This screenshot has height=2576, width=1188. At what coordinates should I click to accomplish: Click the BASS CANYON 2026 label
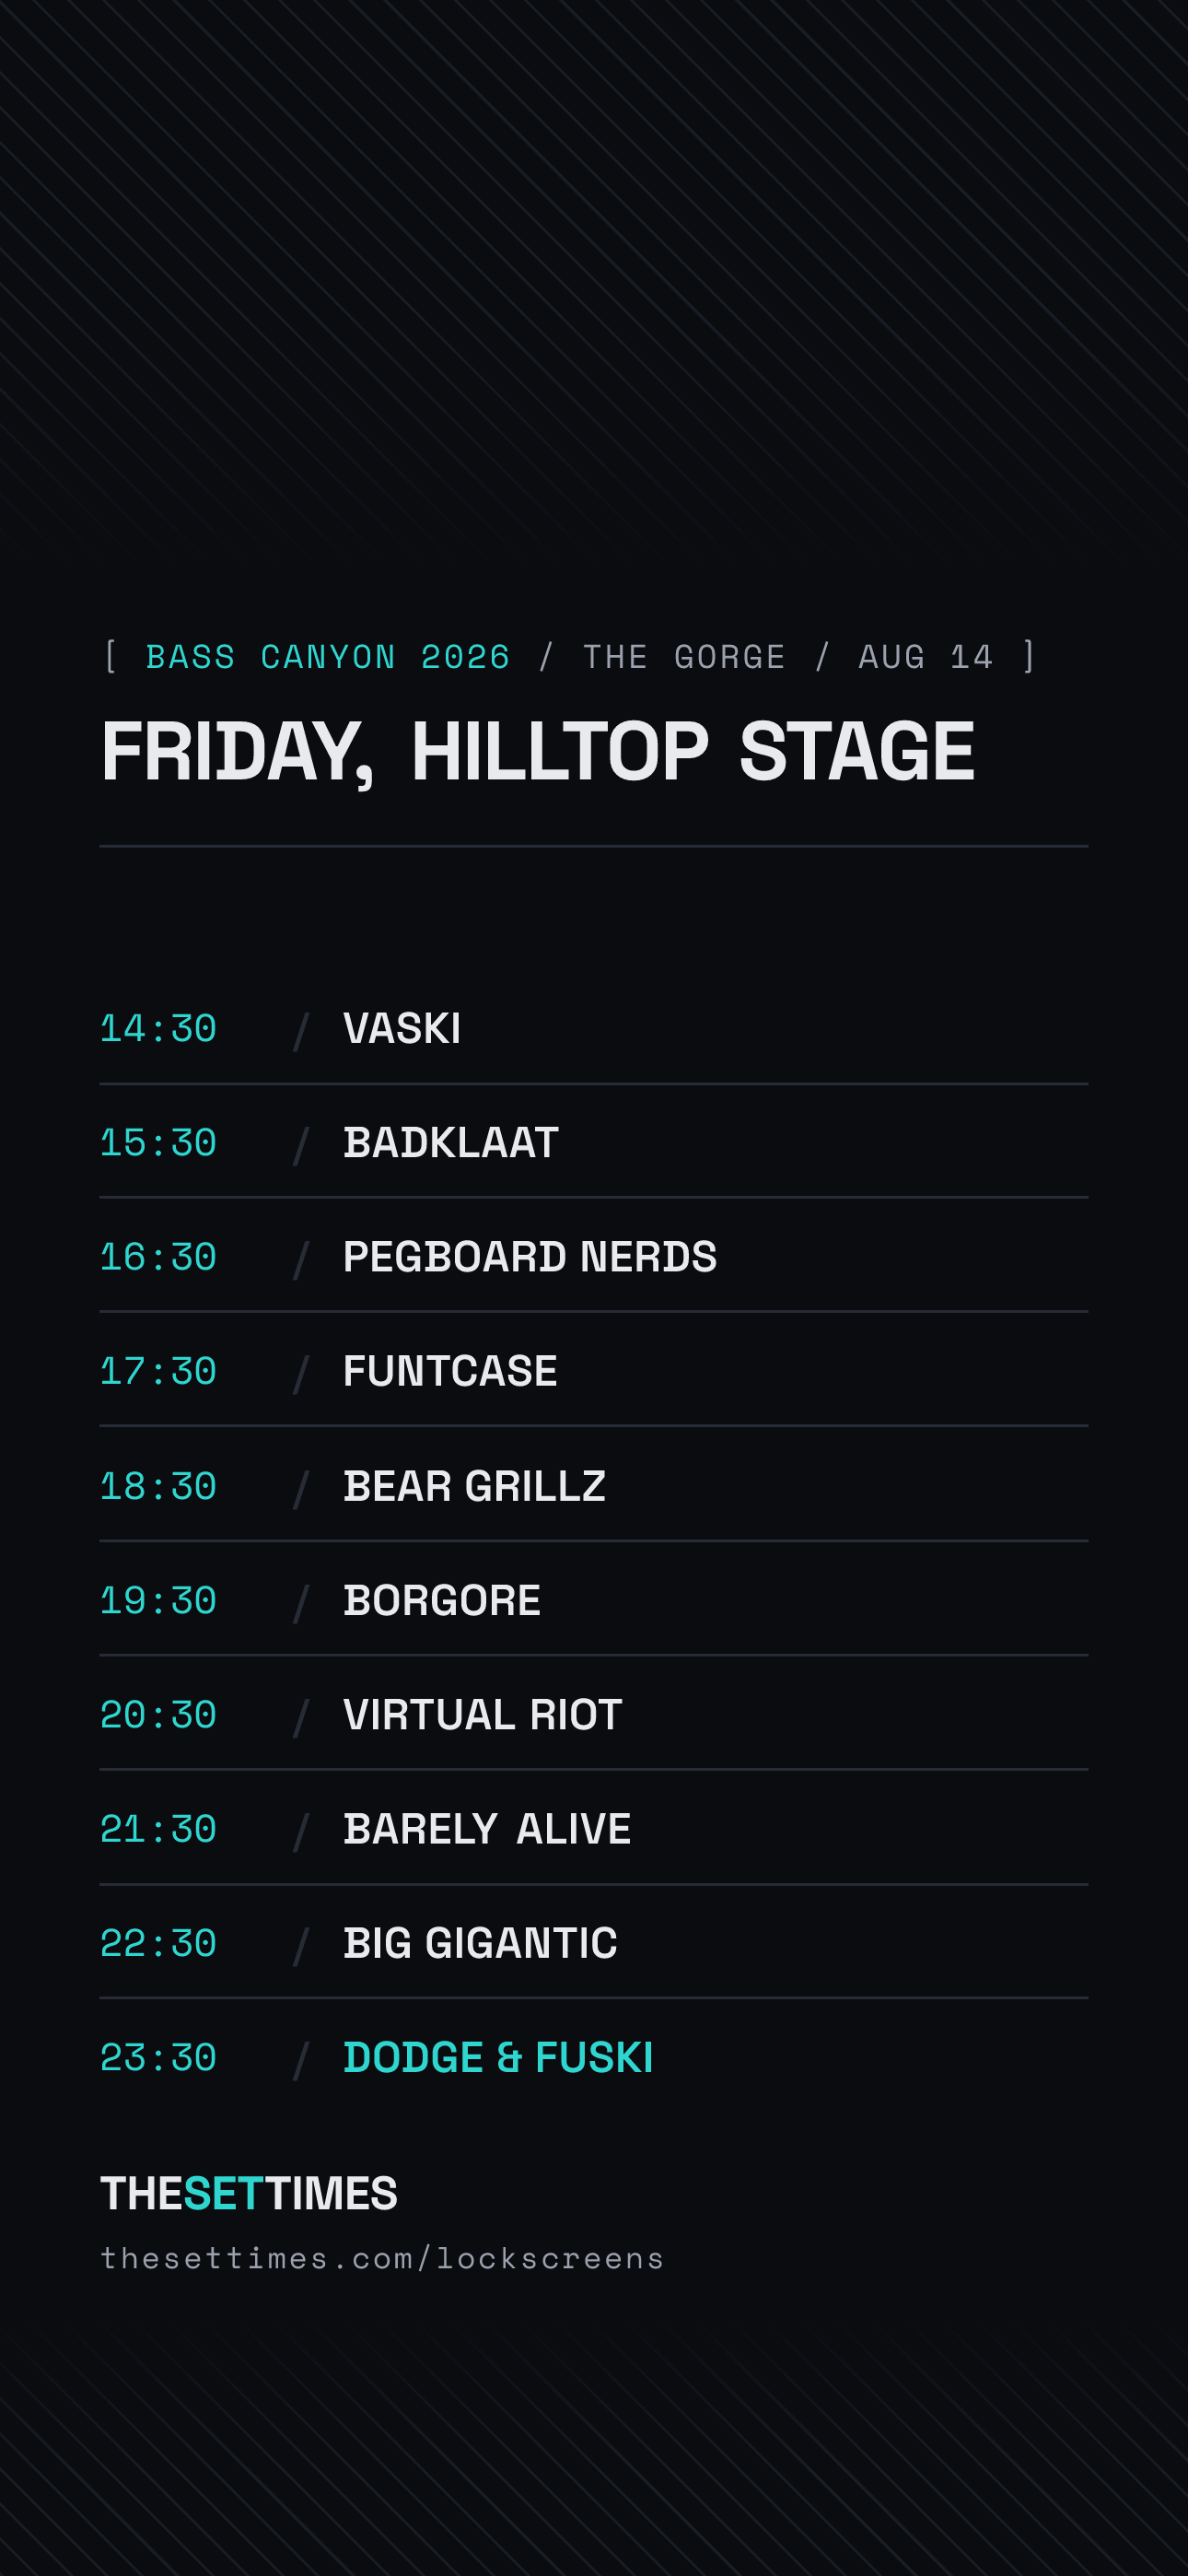[x=328, y=657]
